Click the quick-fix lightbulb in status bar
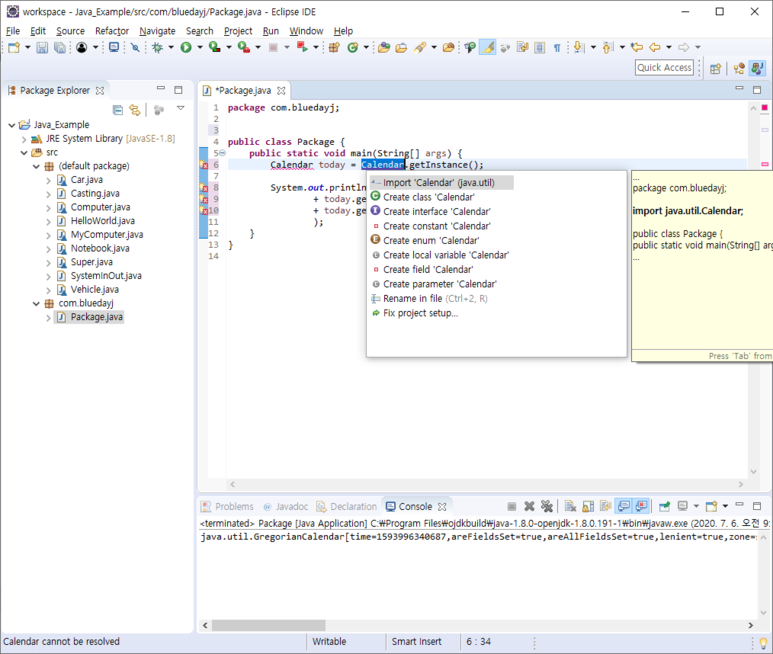Screen dimensions: 773x654 coord(763,643)
